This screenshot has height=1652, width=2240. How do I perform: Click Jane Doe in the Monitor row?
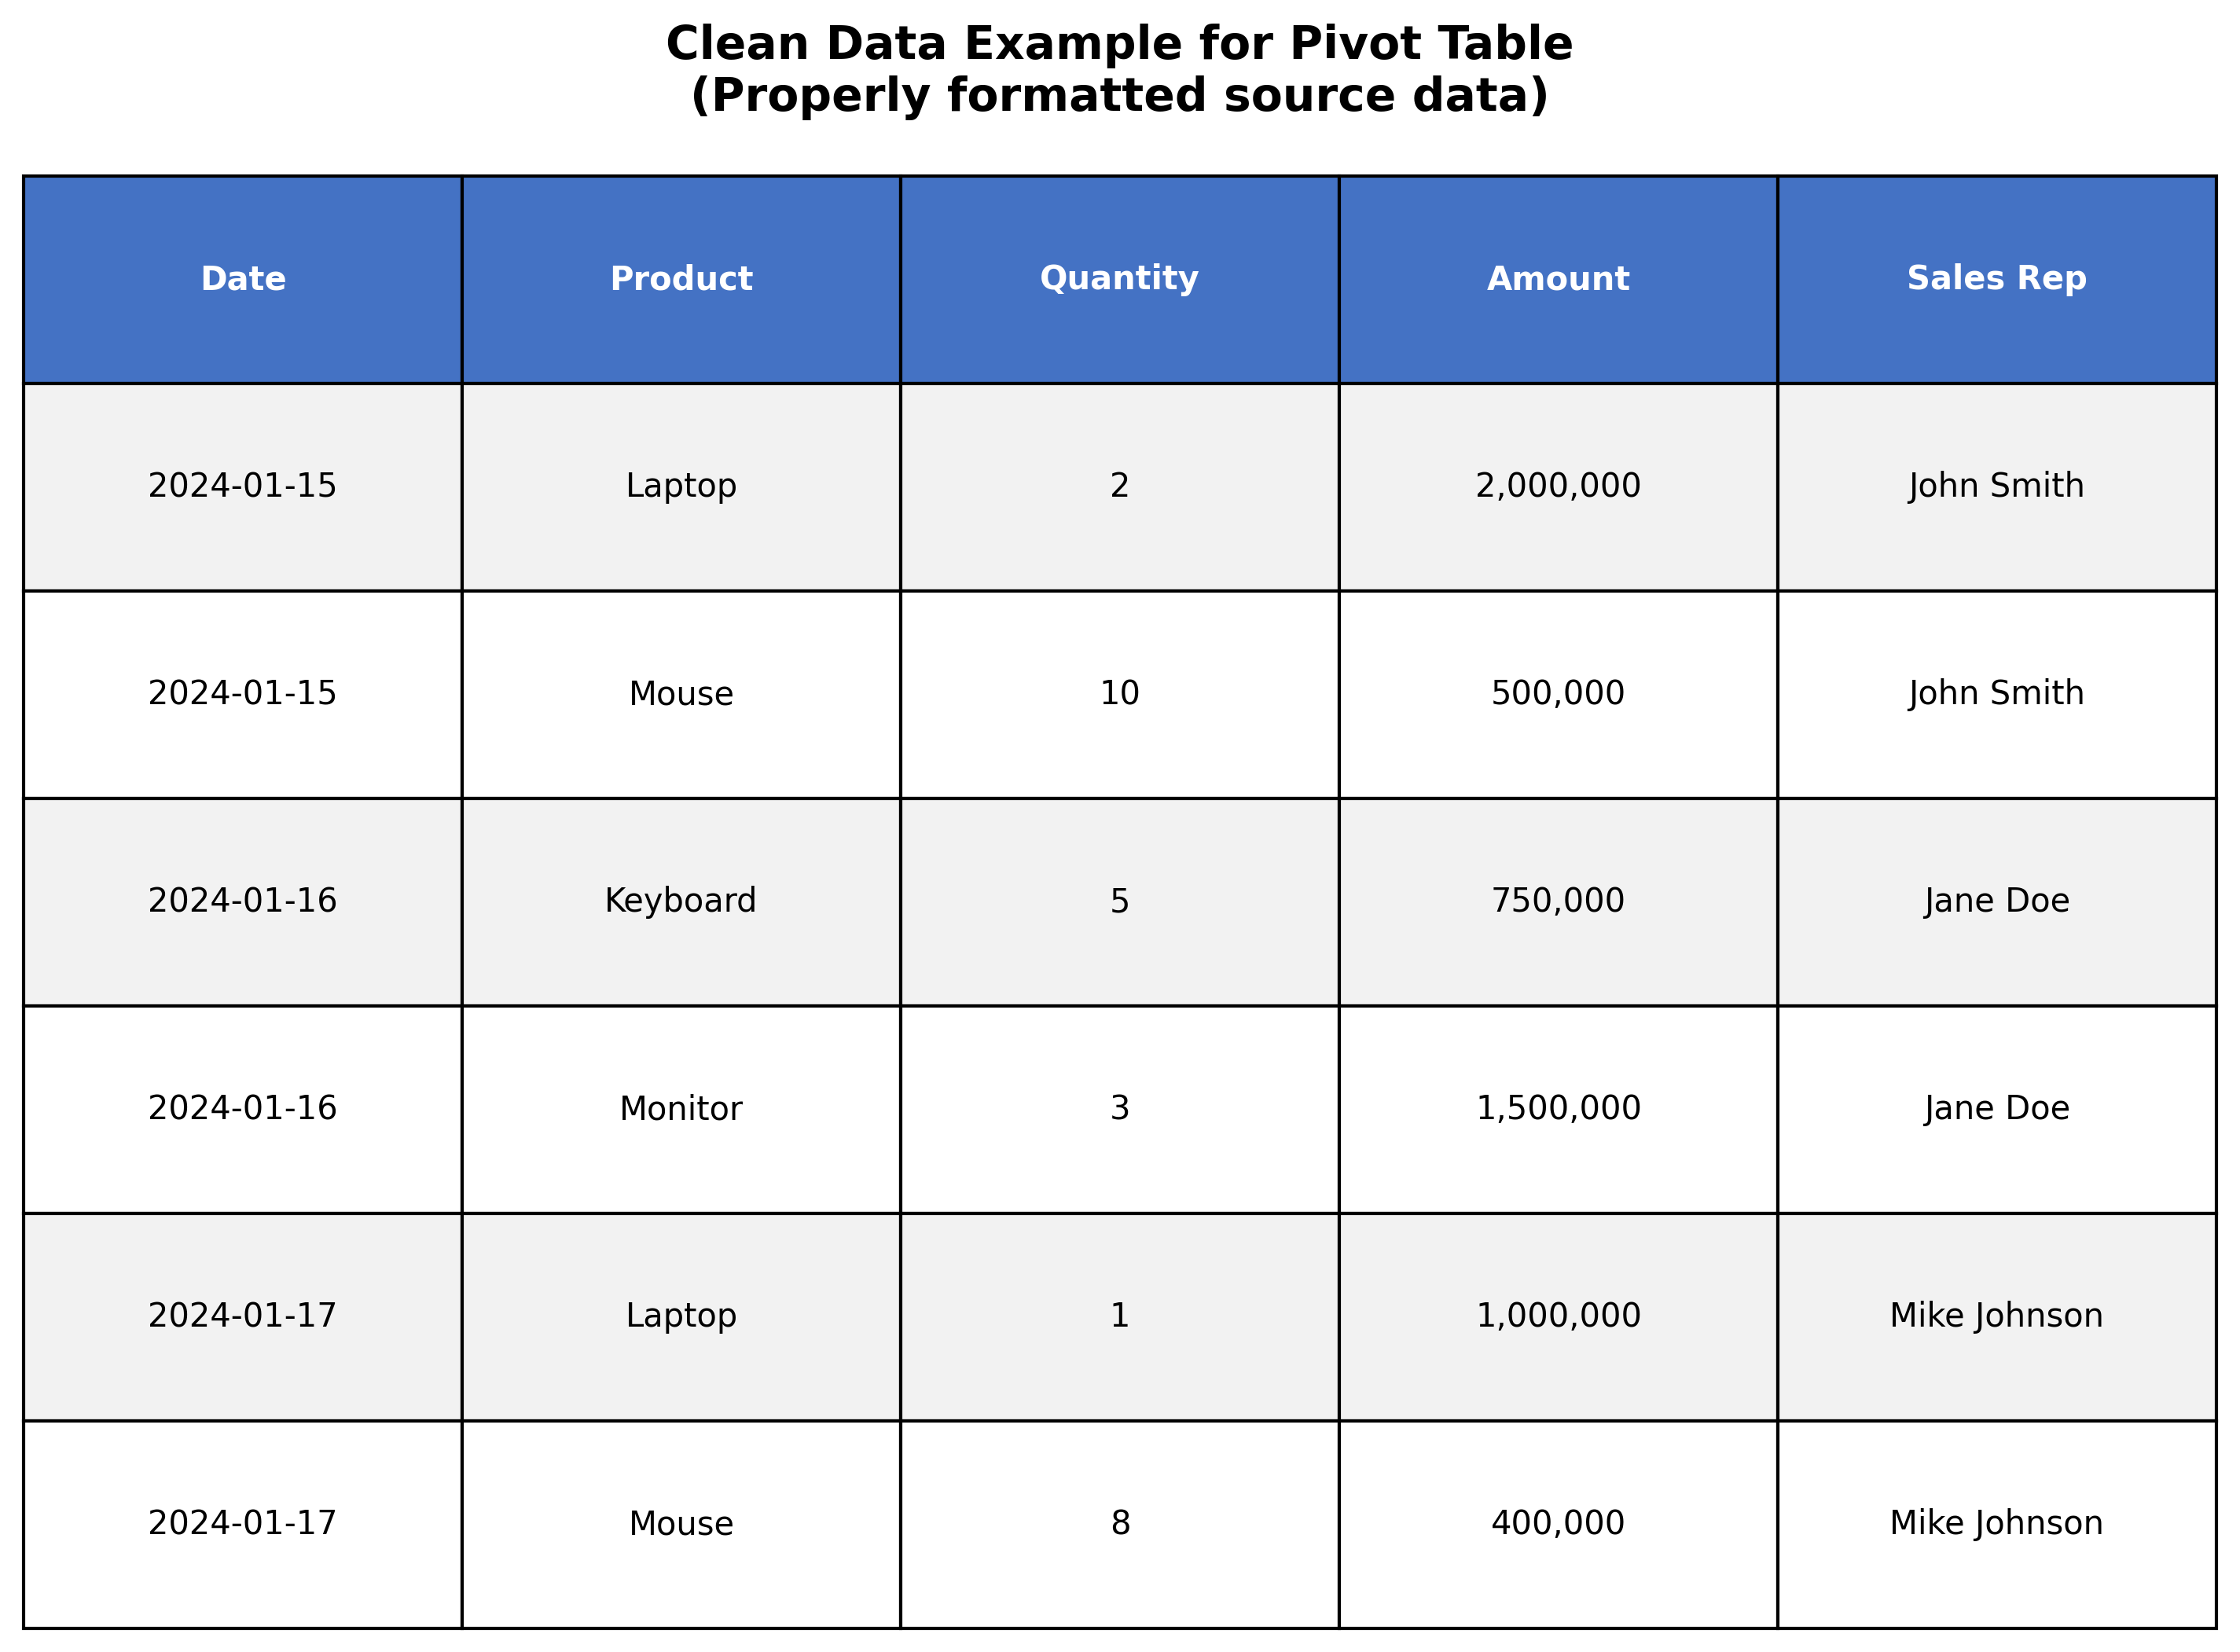point(1996,1109)
